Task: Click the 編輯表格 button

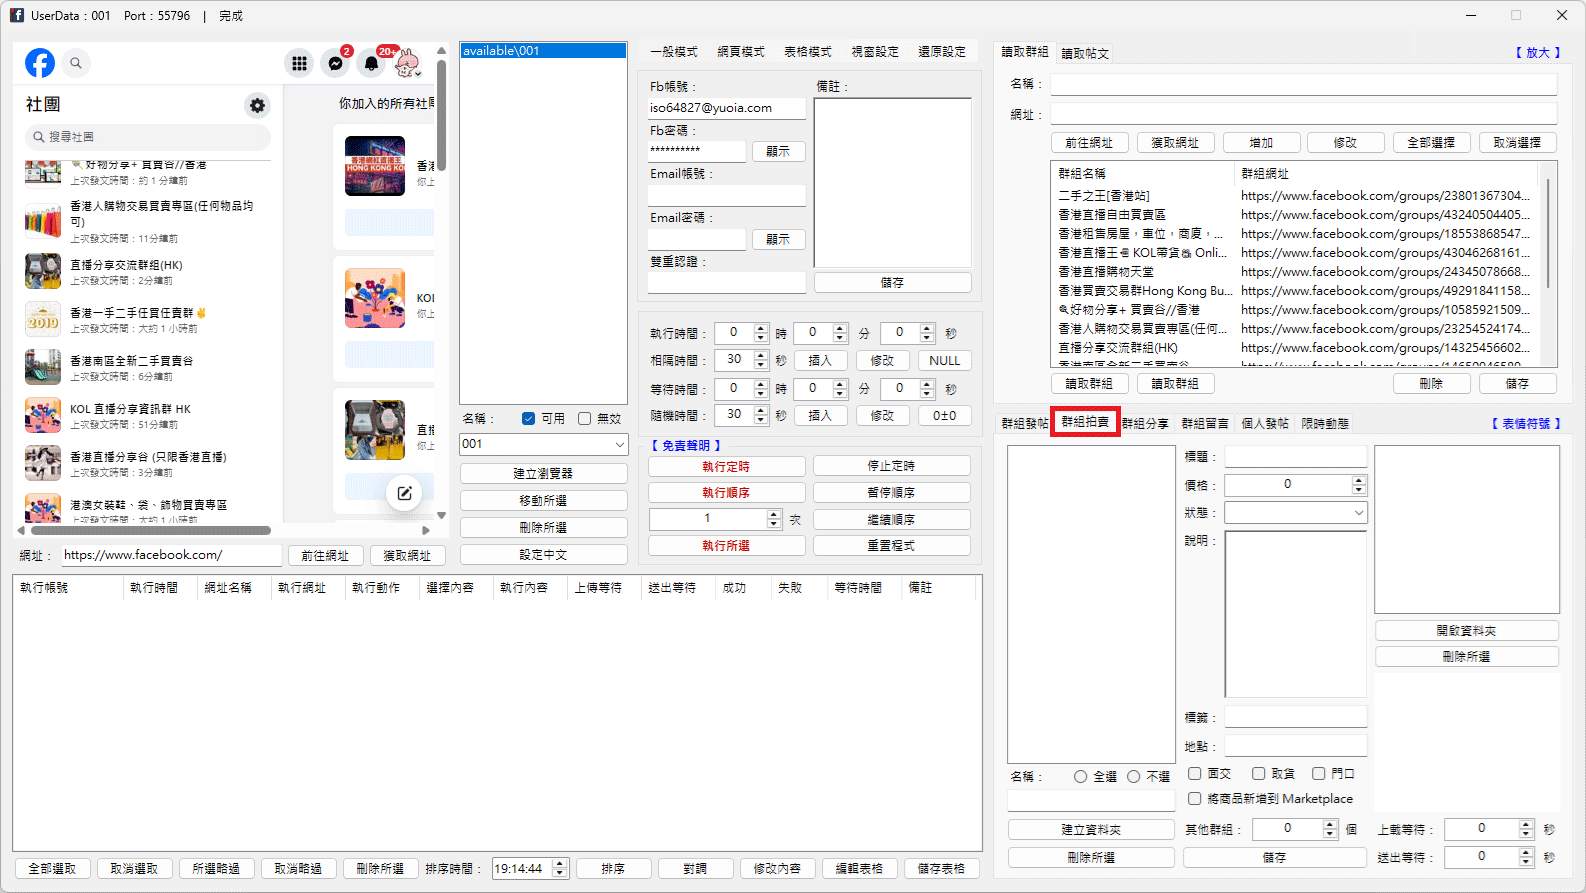Action: click(859, 869)
